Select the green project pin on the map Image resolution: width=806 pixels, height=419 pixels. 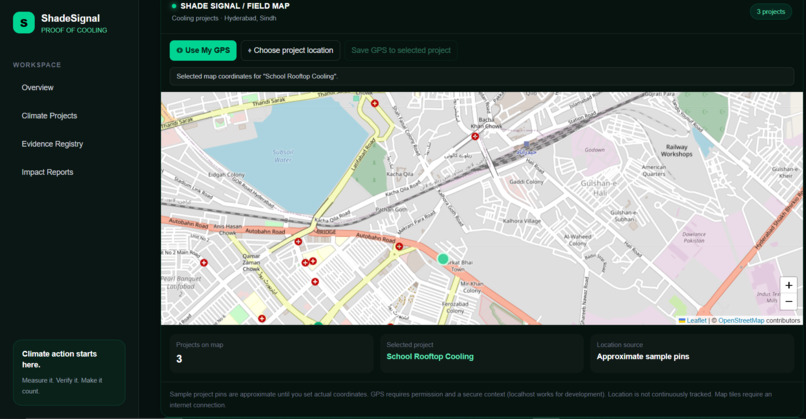click(443, 259)
